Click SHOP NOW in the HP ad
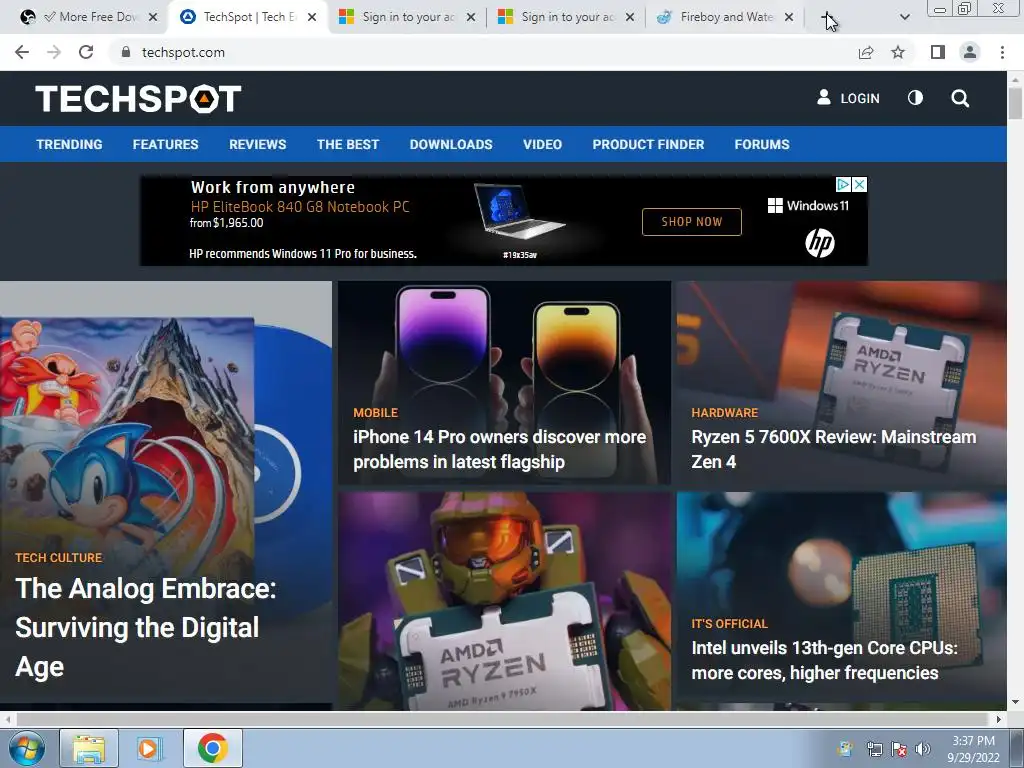Screen dimensions: 1024x768 [692, 222]
